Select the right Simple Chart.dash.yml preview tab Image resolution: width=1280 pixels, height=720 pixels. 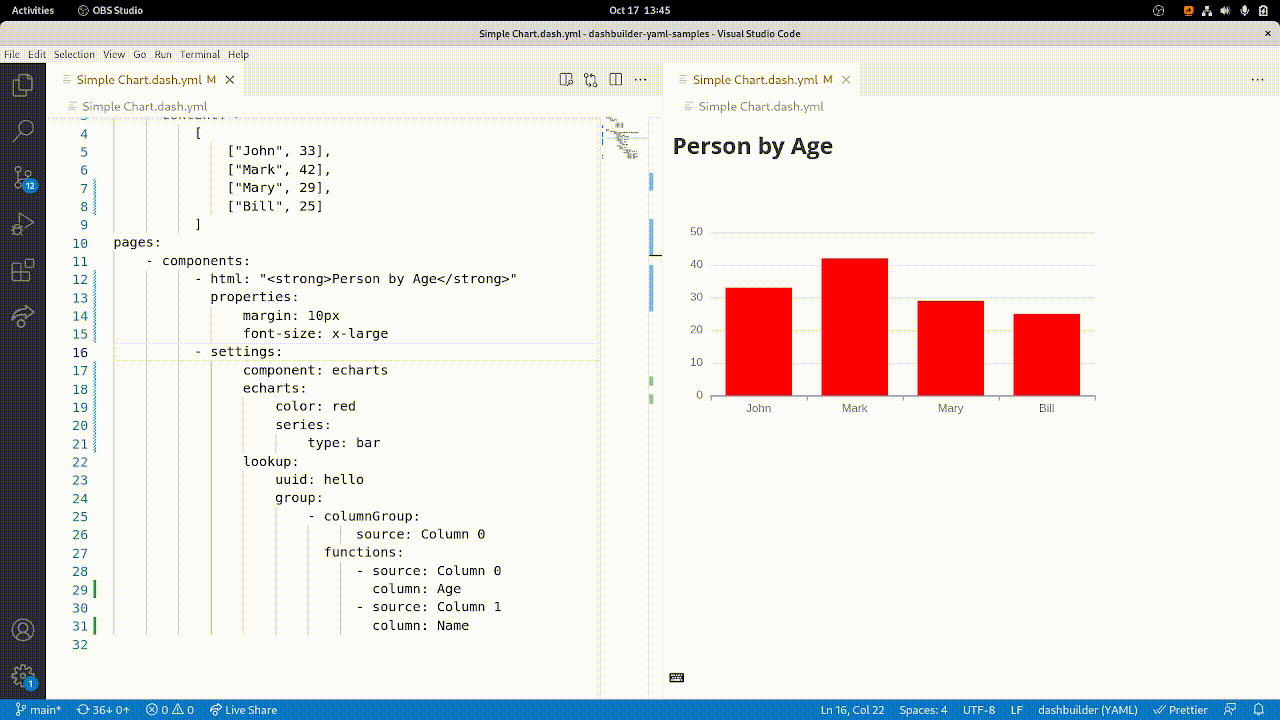coord(762,79)
